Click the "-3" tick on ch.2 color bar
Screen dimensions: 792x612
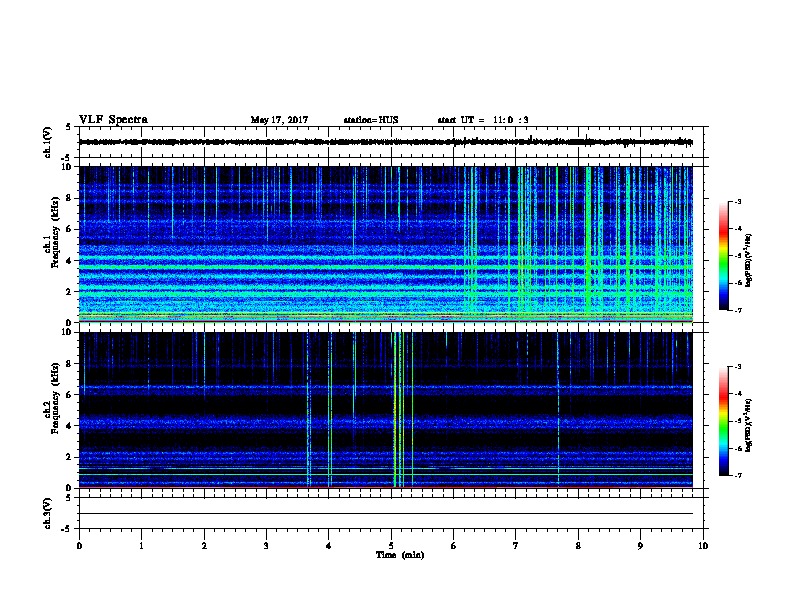point(737,367)
